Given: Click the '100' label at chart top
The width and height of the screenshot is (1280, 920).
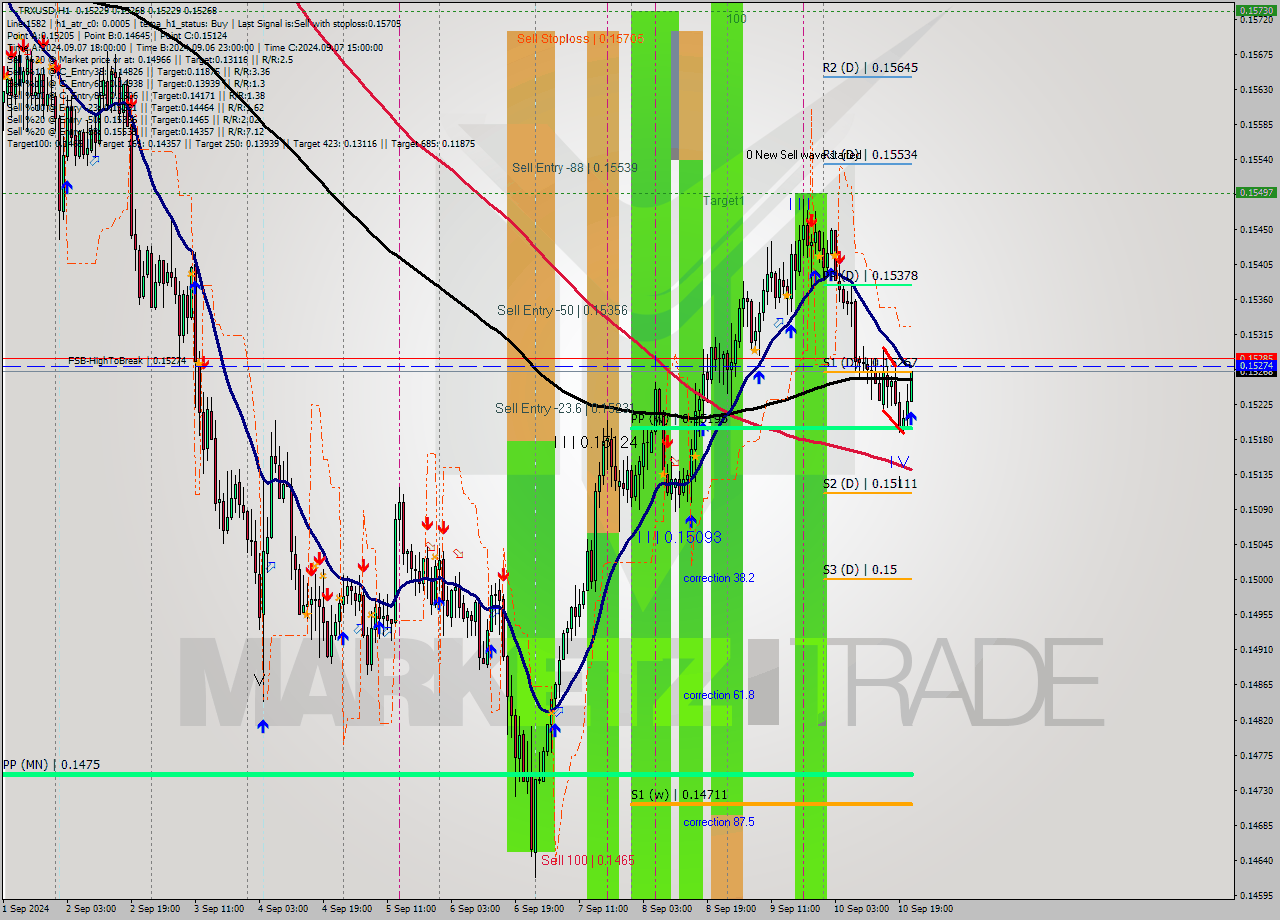Looking at the screenshot, I should click(736, 19).
